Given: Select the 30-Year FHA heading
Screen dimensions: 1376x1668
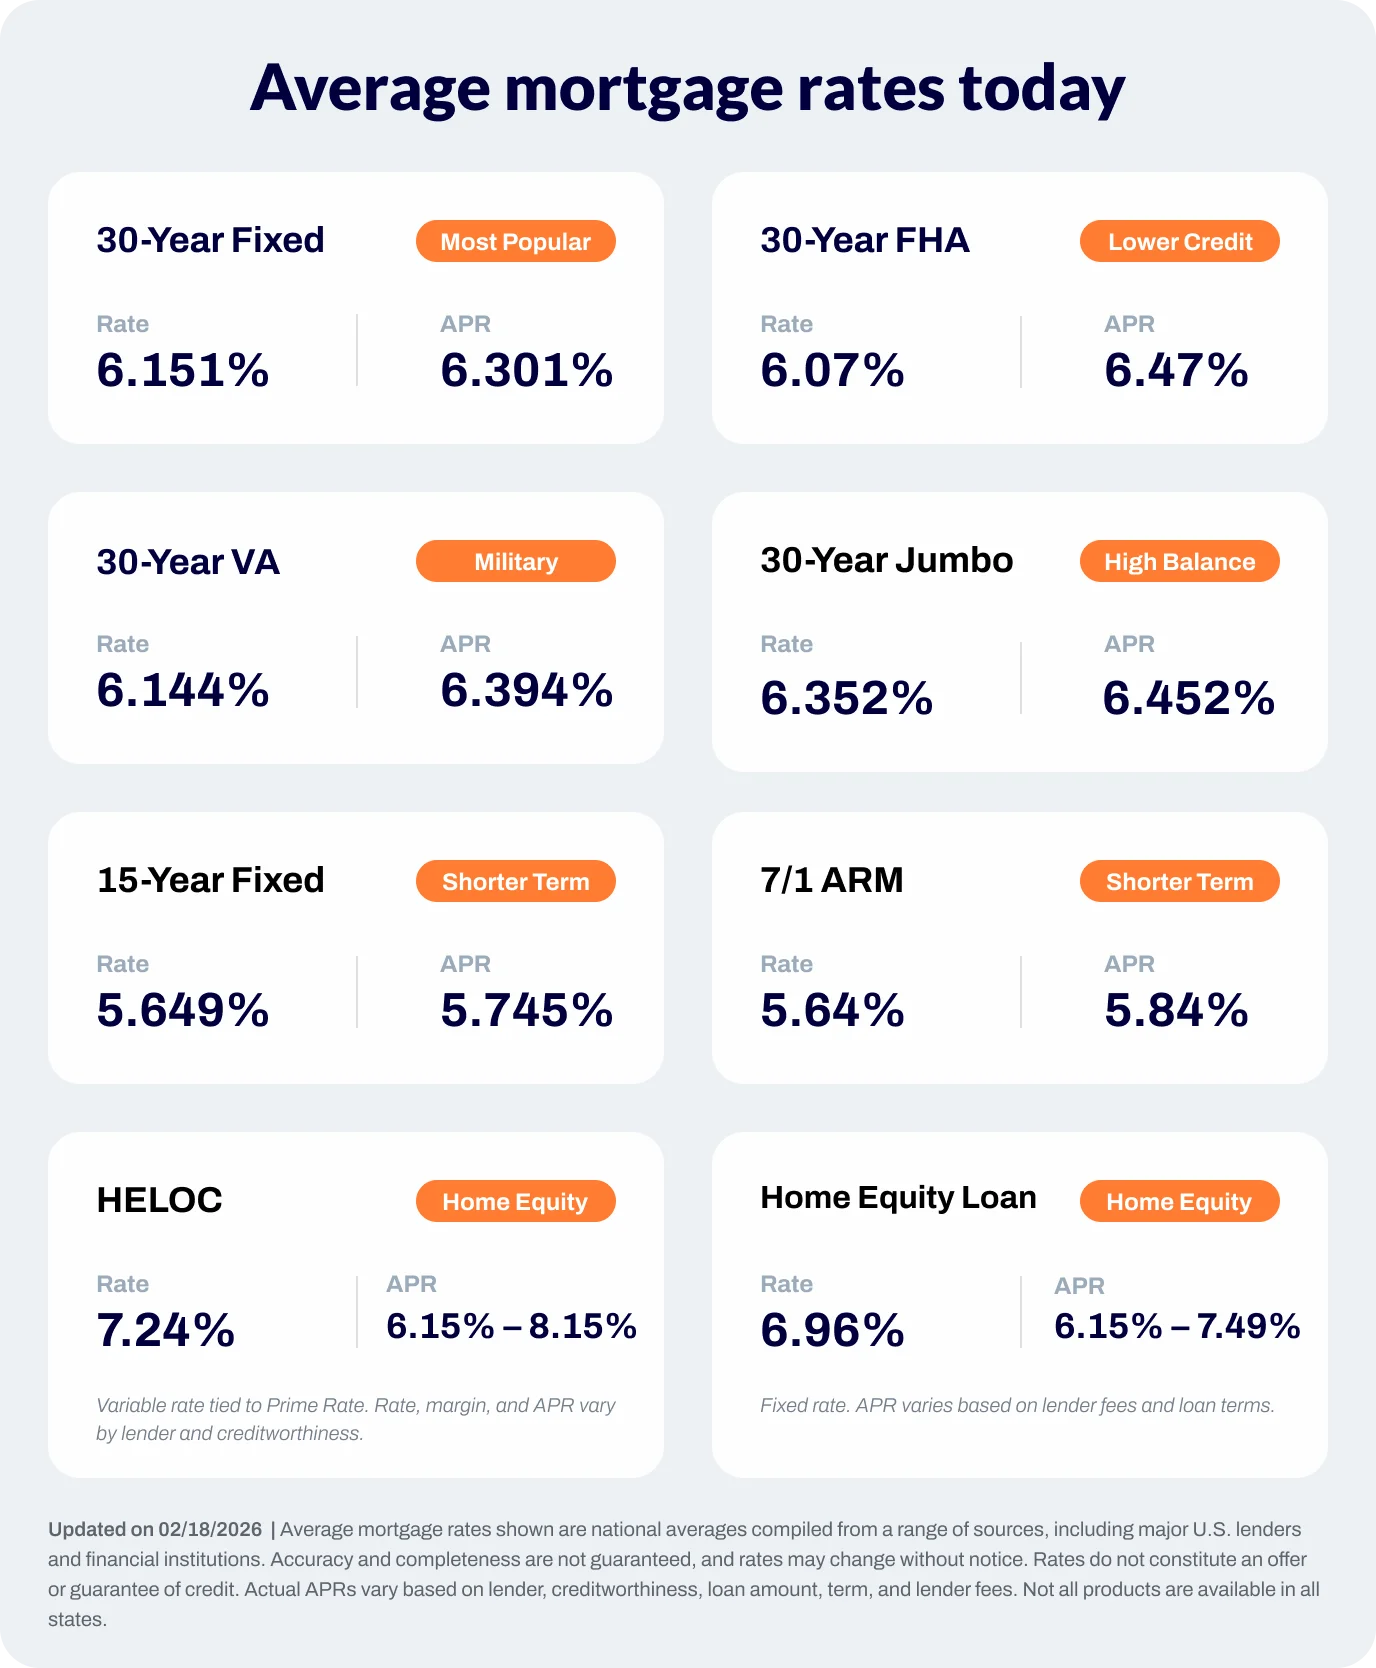Looking at the screenshot, I should click(865, 241).
